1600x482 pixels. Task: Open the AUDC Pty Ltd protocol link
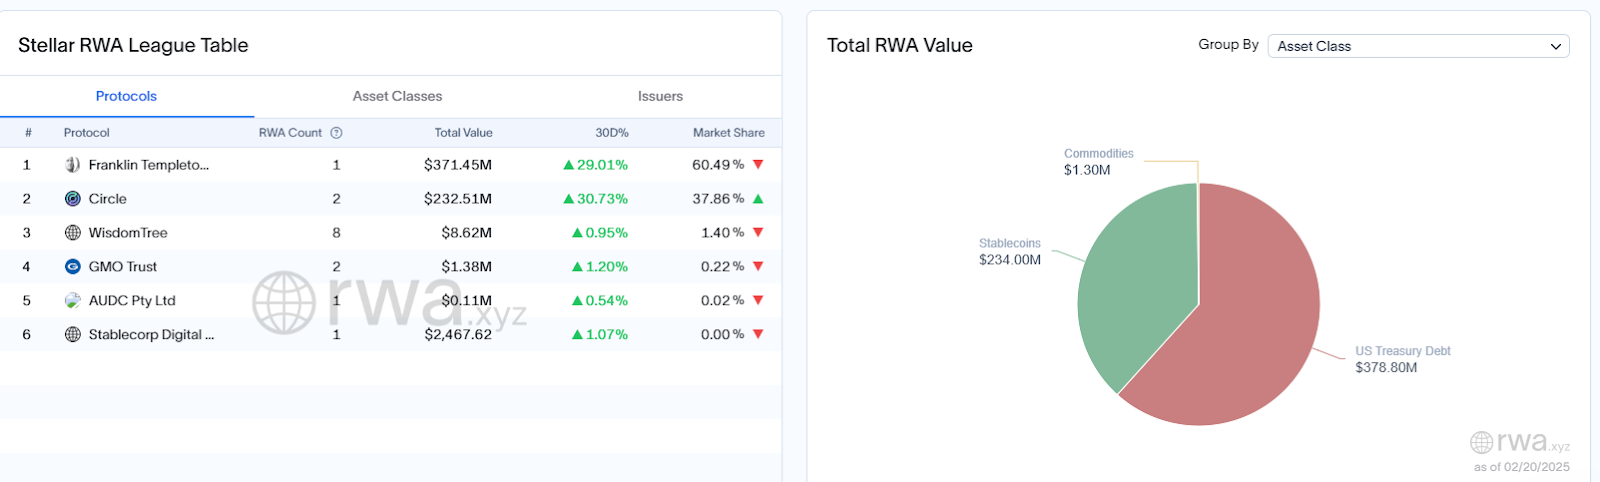[x=132, y=301]
